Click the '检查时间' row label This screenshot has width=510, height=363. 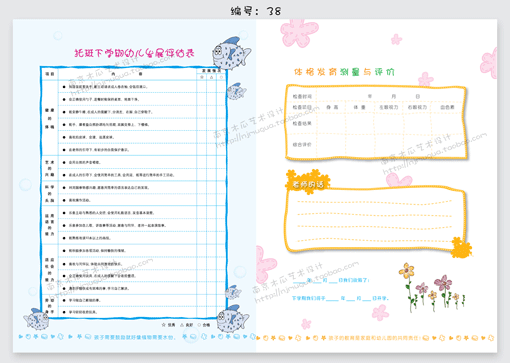pos(302,96)
